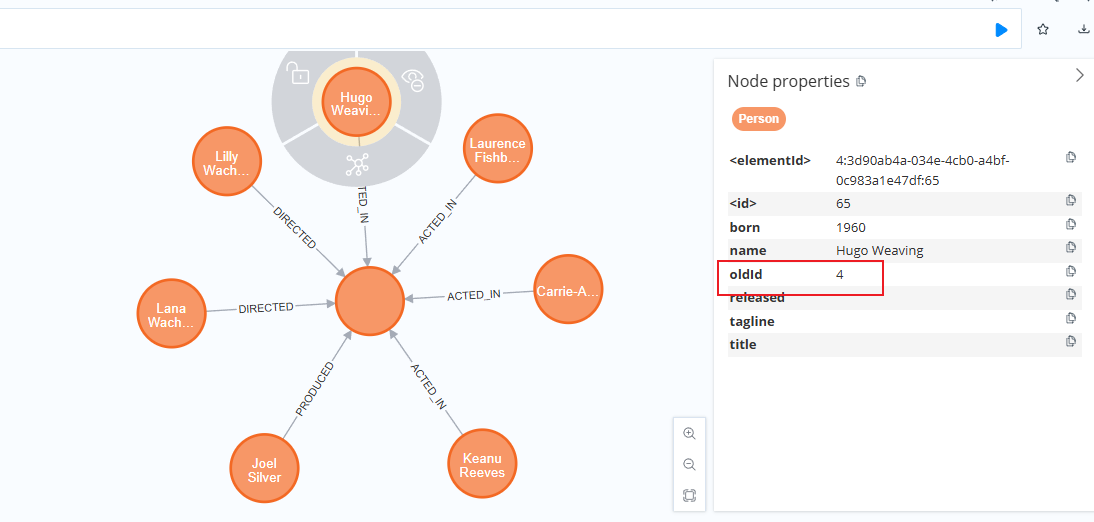Image resolution: width=1094 pixels, height=522 pixels.
Task: Copy the title property value
Action: 1071,341
